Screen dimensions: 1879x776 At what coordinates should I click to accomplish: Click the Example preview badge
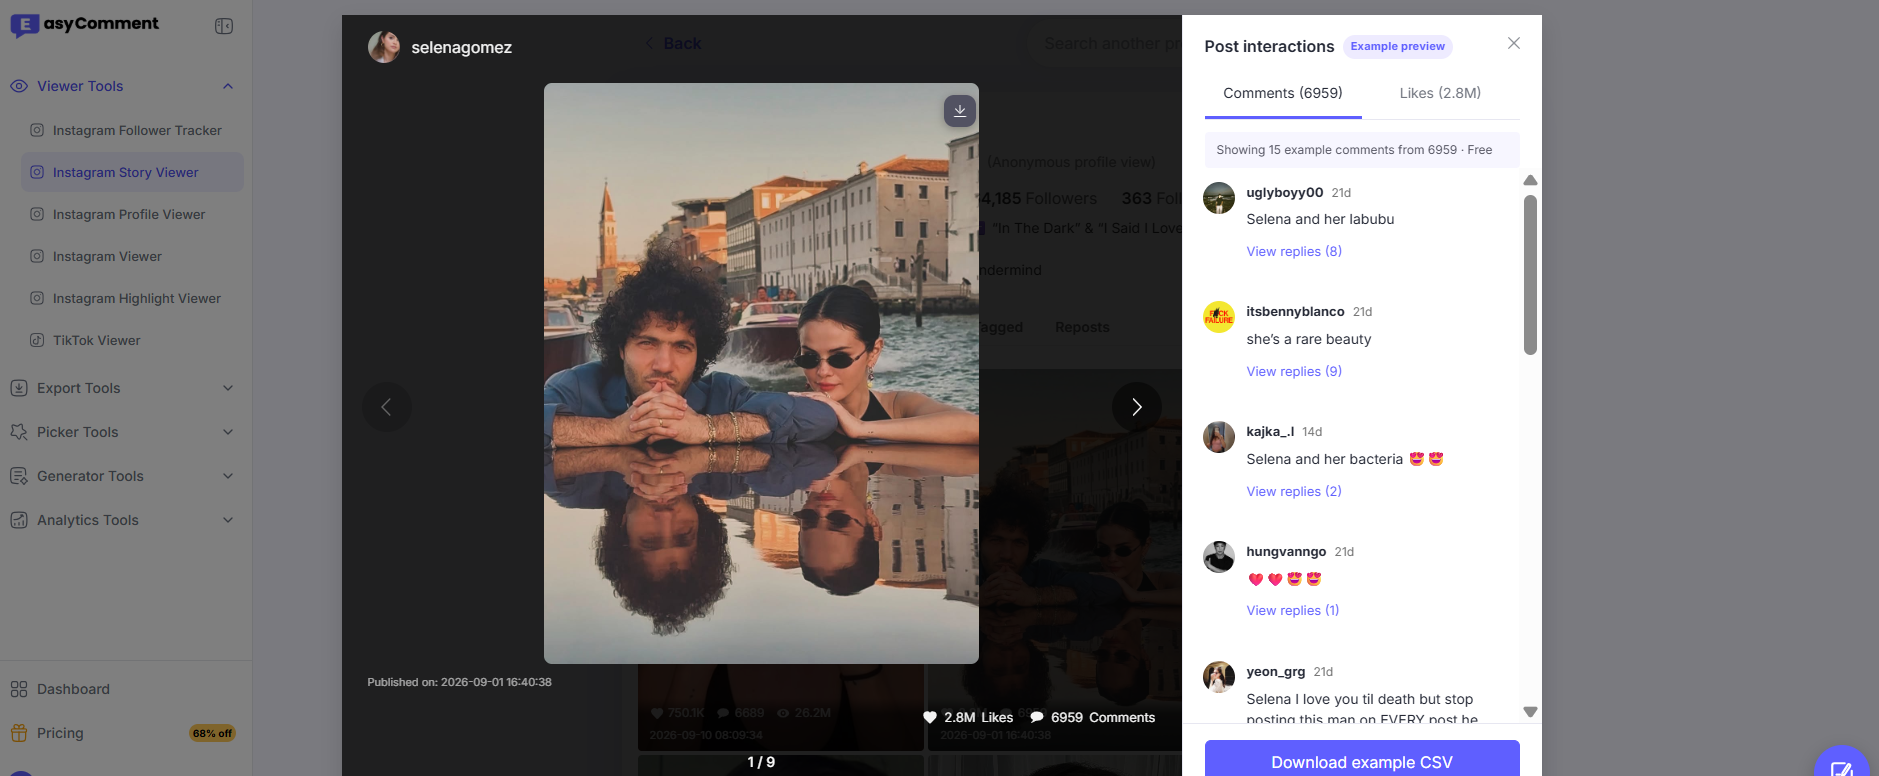tap(1398, 46)
